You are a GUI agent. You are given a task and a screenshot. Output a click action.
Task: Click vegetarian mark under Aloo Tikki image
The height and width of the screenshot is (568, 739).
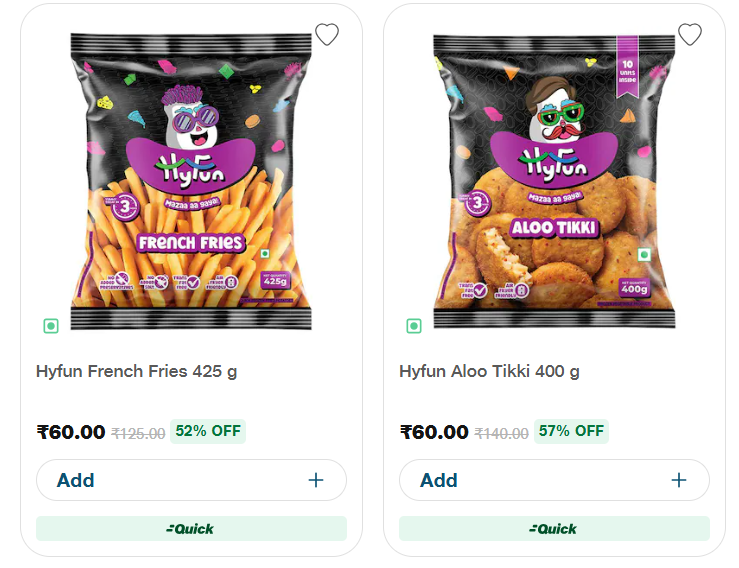pyautogui.click(x=413, y=326)
